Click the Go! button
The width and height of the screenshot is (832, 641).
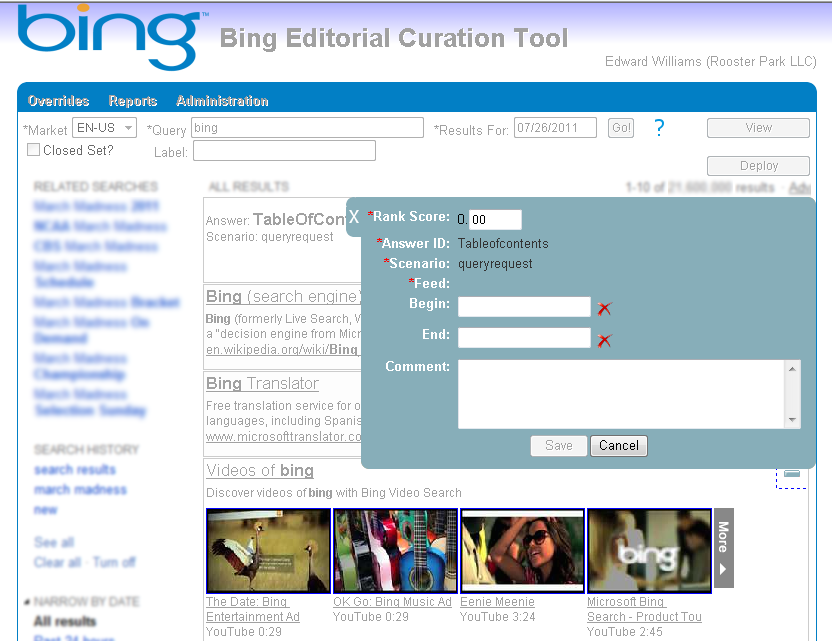(621, 128)
